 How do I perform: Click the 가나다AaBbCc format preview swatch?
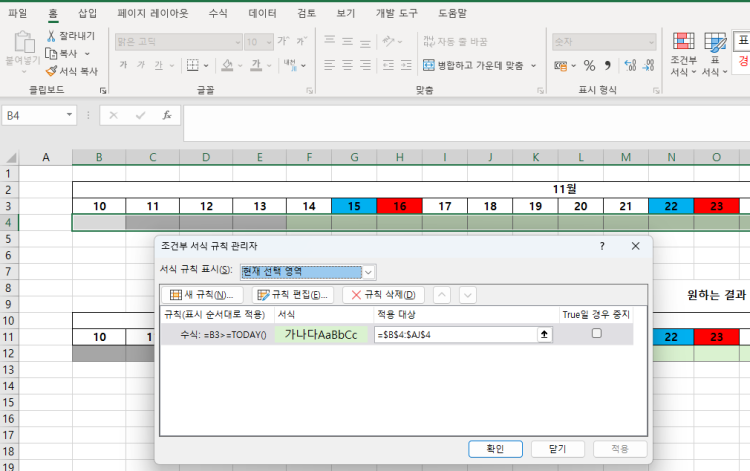[x=320, y=335]
